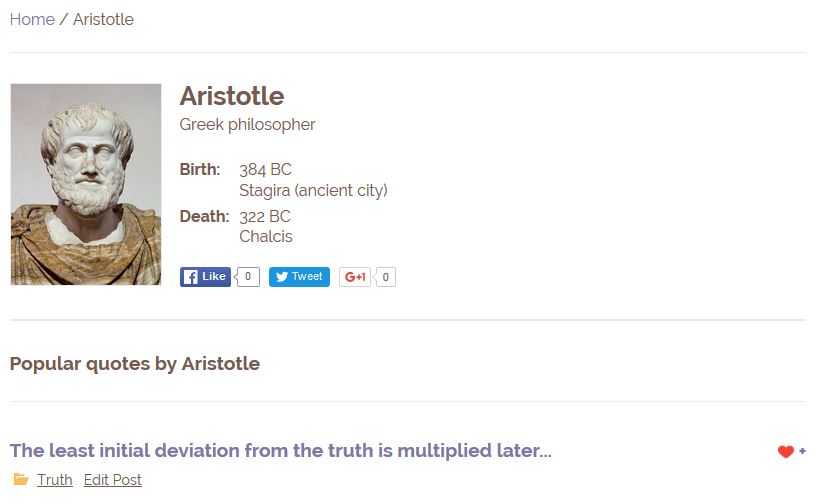Viewport: 832px width, 504px height.
Task: Click the Facebook Like button
Action: coord(205,277)
